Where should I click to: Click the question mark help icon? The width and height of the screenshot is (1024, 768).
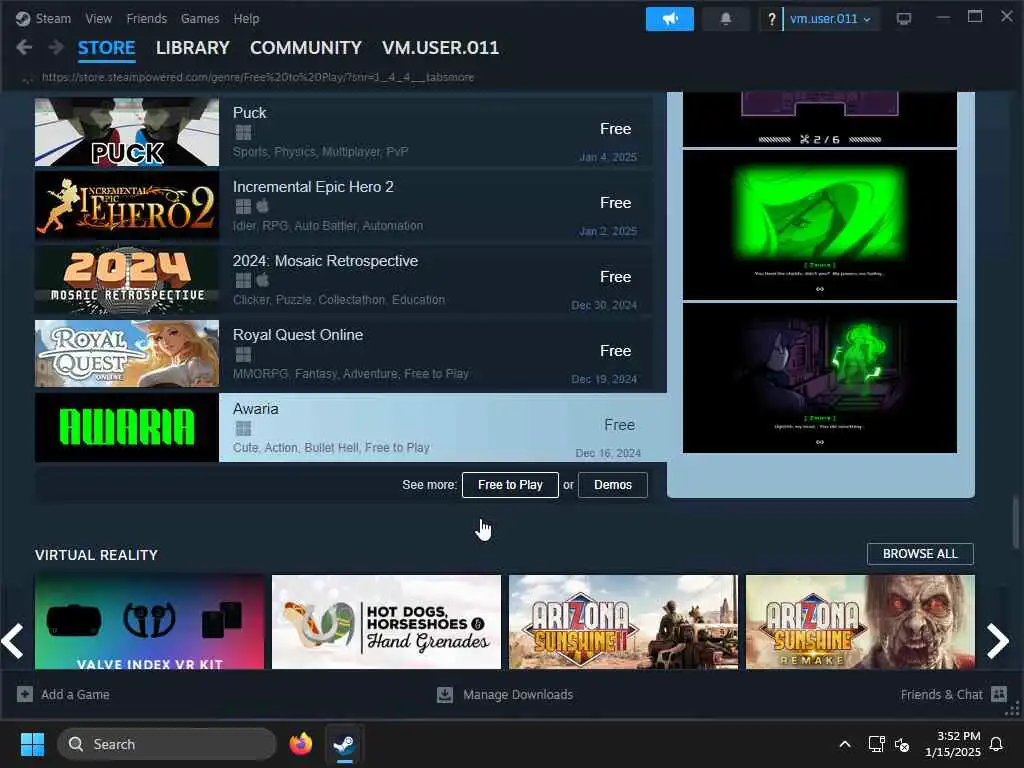(771, 19)
